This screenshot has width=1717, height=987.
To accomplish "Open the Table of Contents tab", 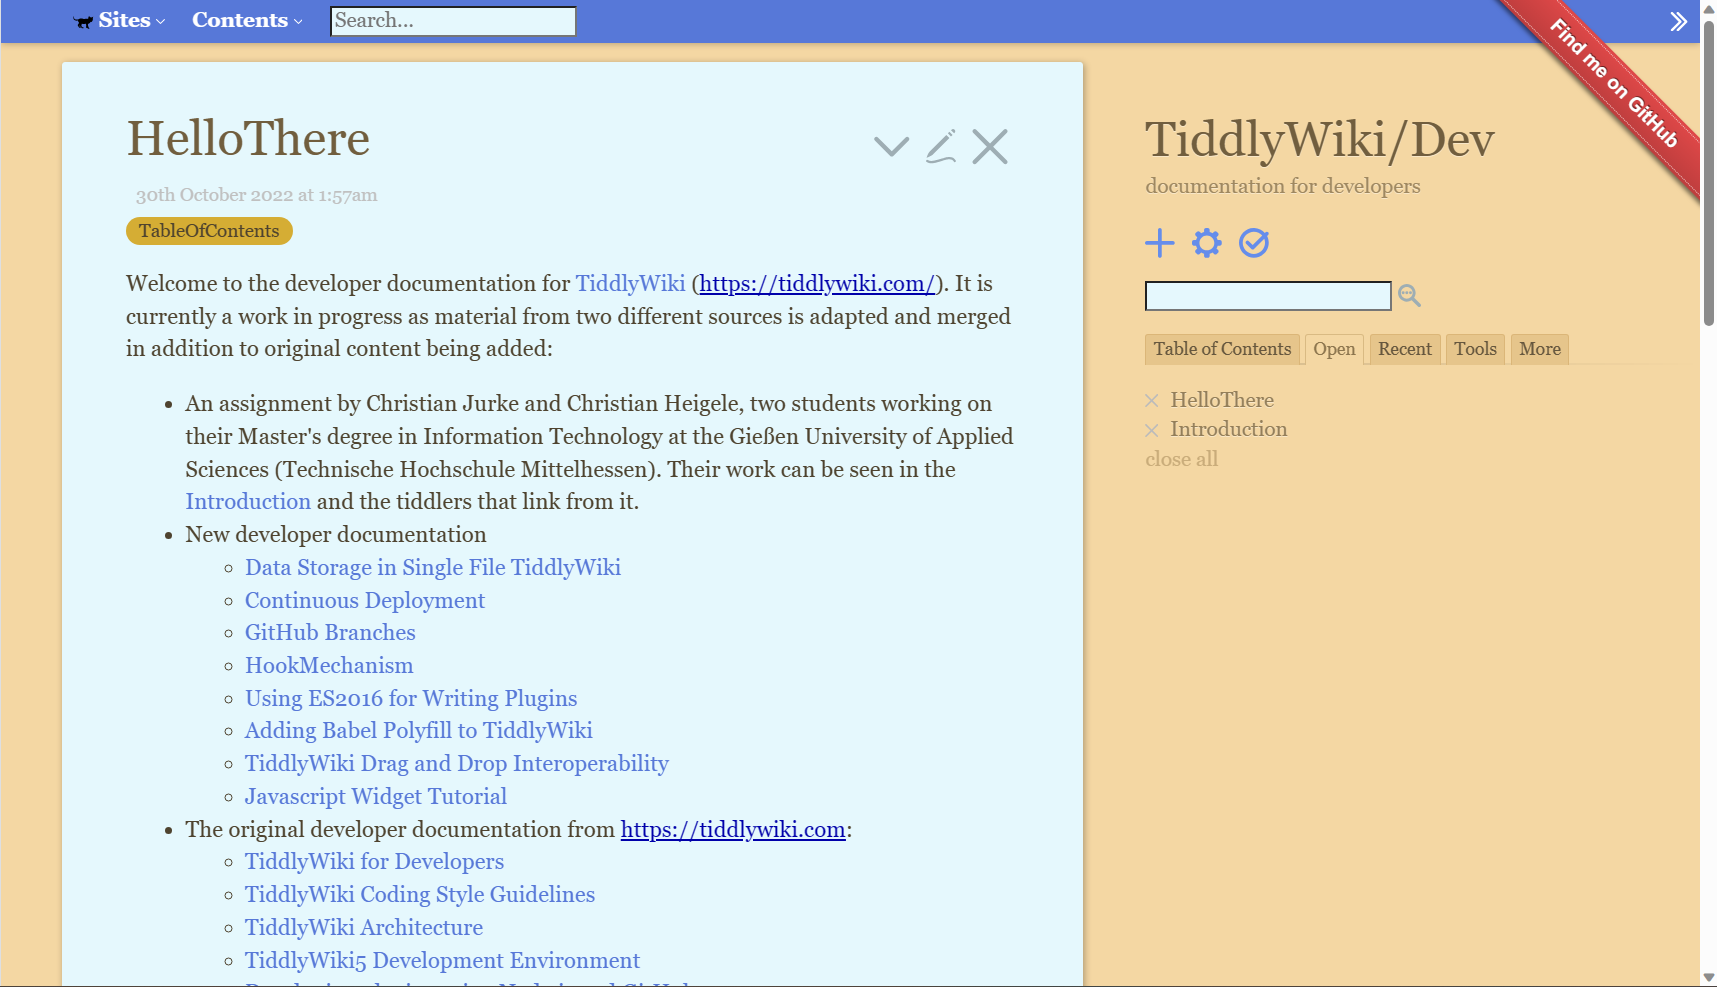I will click(x=1222, y=349).
